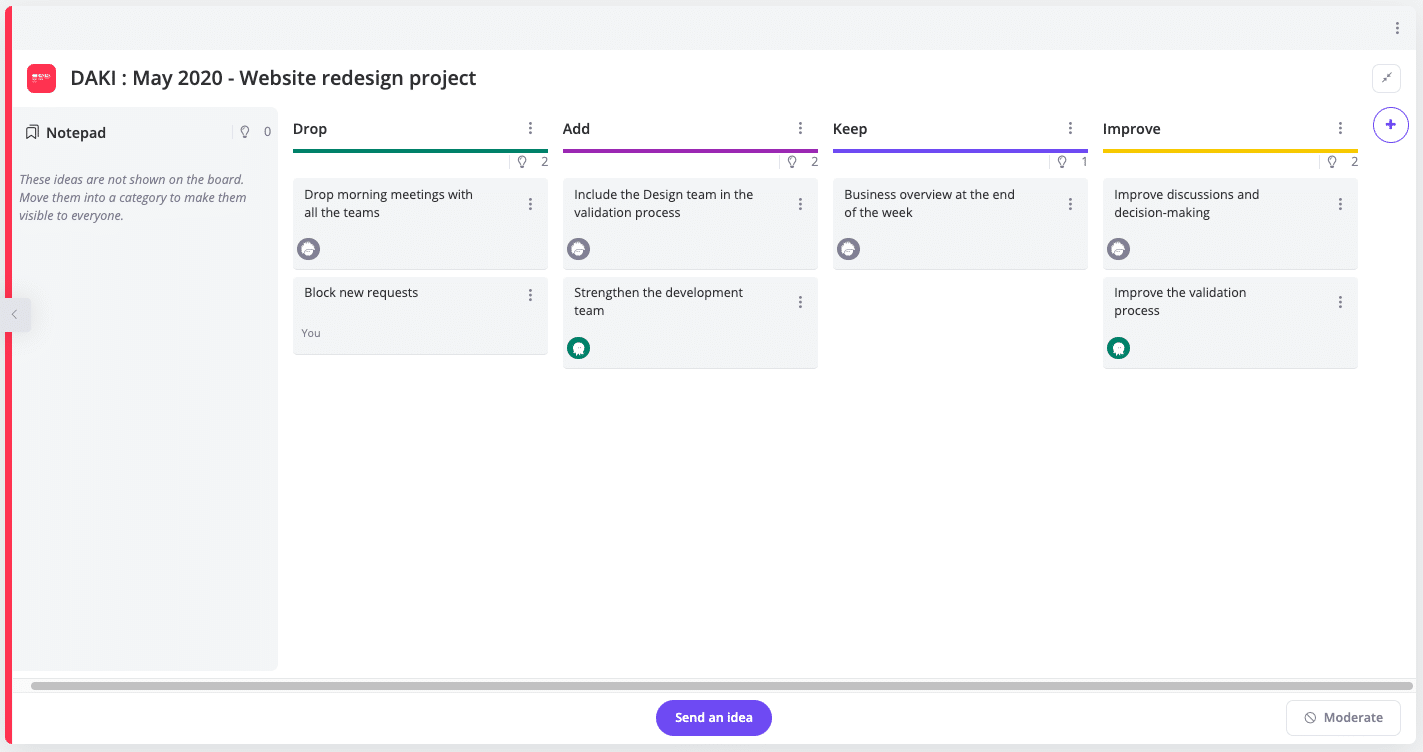
Task: Click the Notepad bookmark icon
Action: coord(33,132)
